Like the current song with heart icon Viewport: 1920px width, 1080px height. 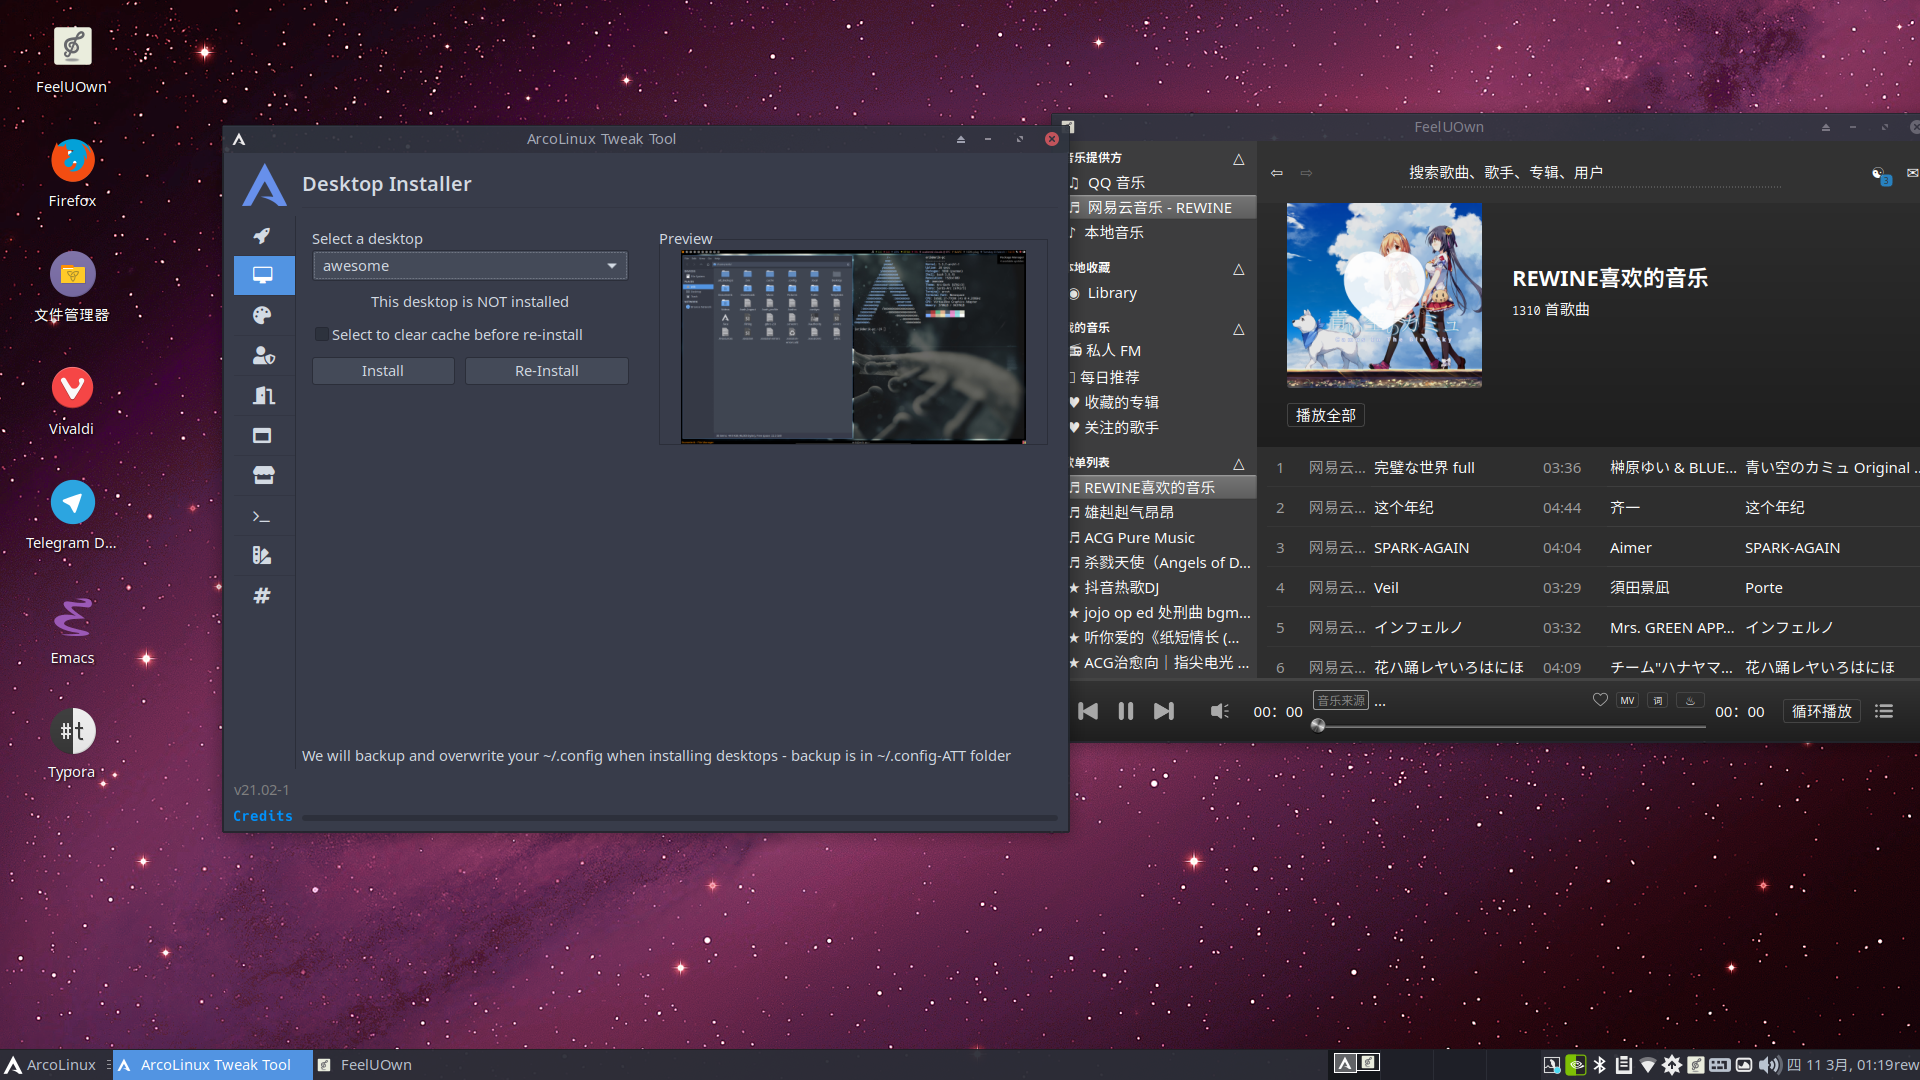tap(1600, 700)
